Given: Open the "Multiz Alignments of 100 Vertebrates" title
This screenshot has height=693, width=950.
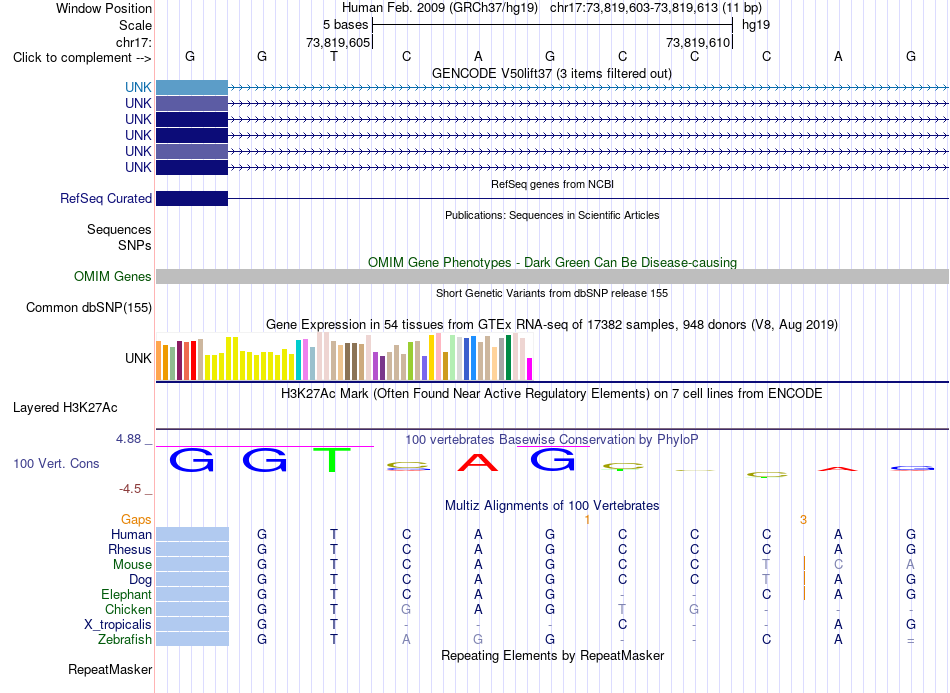Looking at the screenshot, I should pyautogui.click(x=552, y=505).
